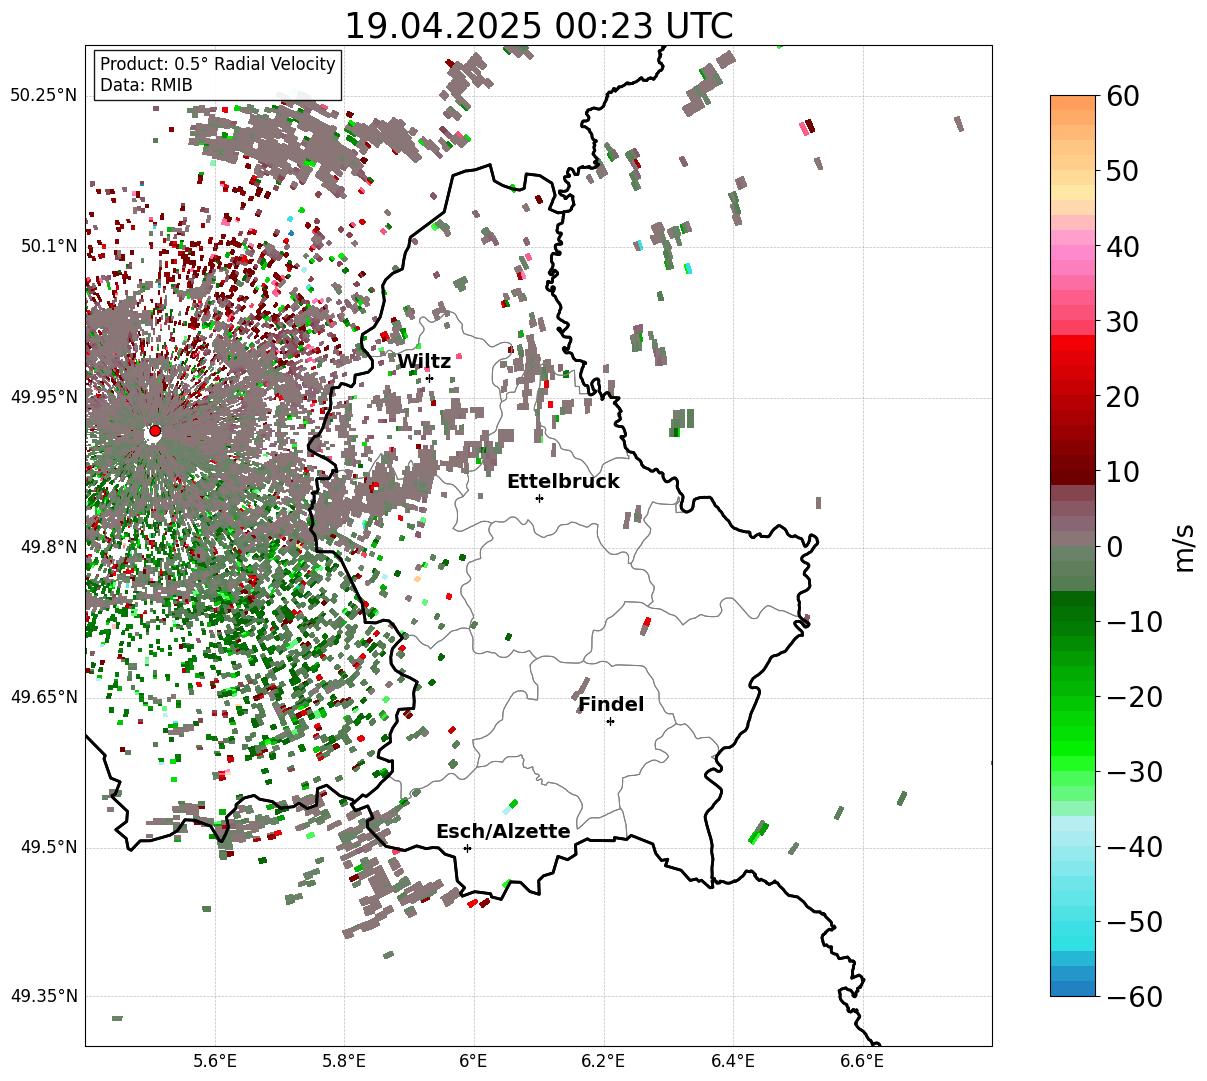The height and width of the screenshot is (1081, 1207).
Task: Click the Findel station cross marker
Action: 610,721
